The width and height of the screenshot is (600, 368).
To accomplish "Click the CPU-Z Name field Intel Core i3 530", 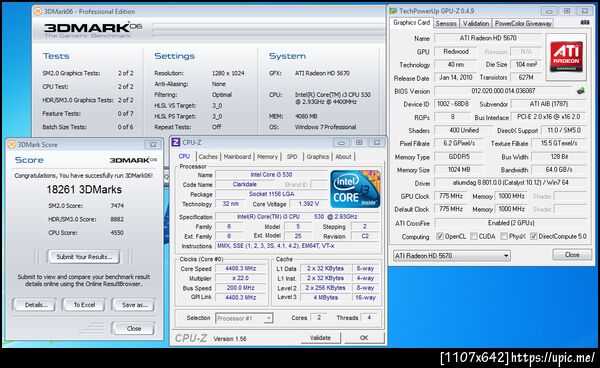I will 271,175.
